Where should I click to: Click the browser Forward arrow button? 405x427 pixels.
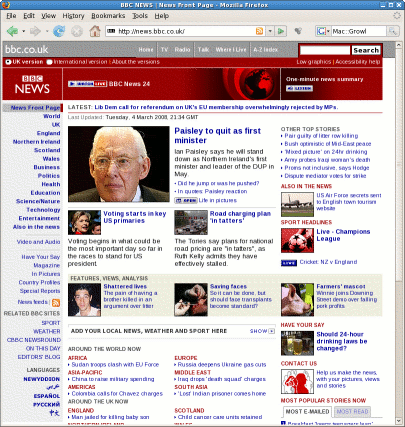tap(35, 31)
